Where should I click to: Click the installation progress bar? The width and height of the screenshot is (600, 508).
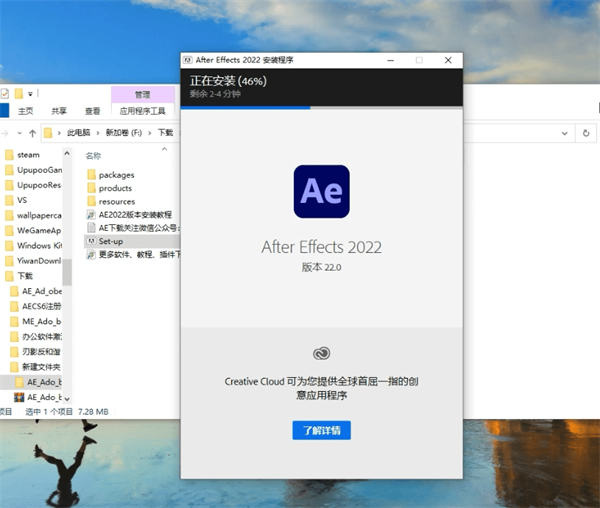click(321, 108)
